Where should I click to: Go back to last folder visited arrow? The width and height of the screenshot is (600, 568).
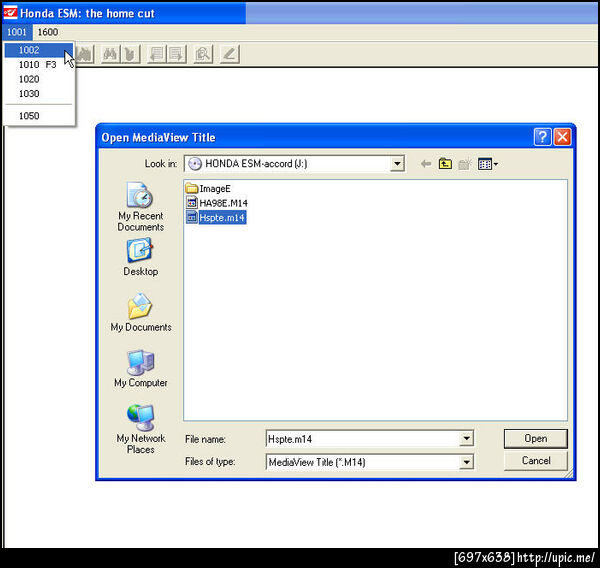click(x=426, y=164)
